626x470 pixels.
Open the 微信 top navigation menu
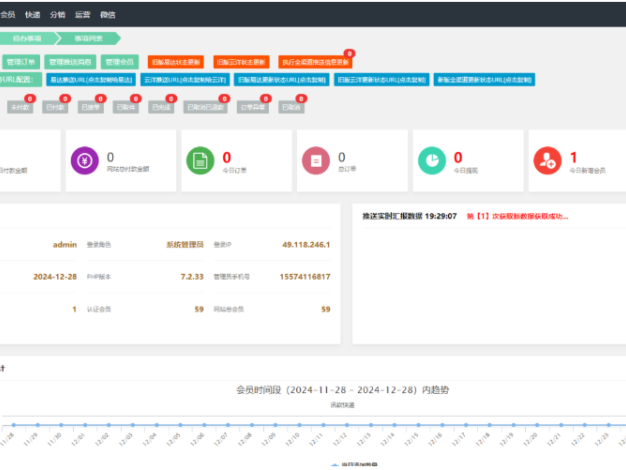point(108,15)
